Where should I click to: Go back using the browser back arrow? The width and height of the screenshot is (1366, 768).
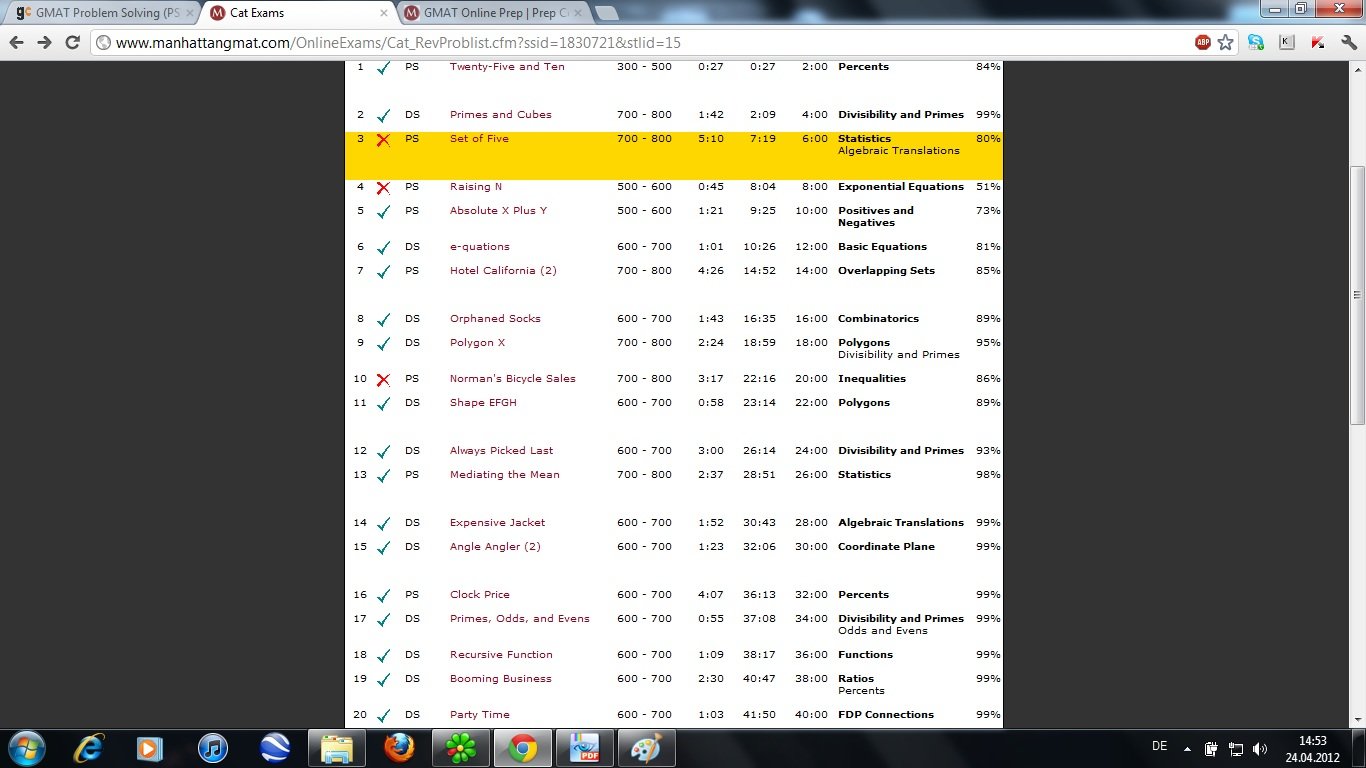coord(16,42)
